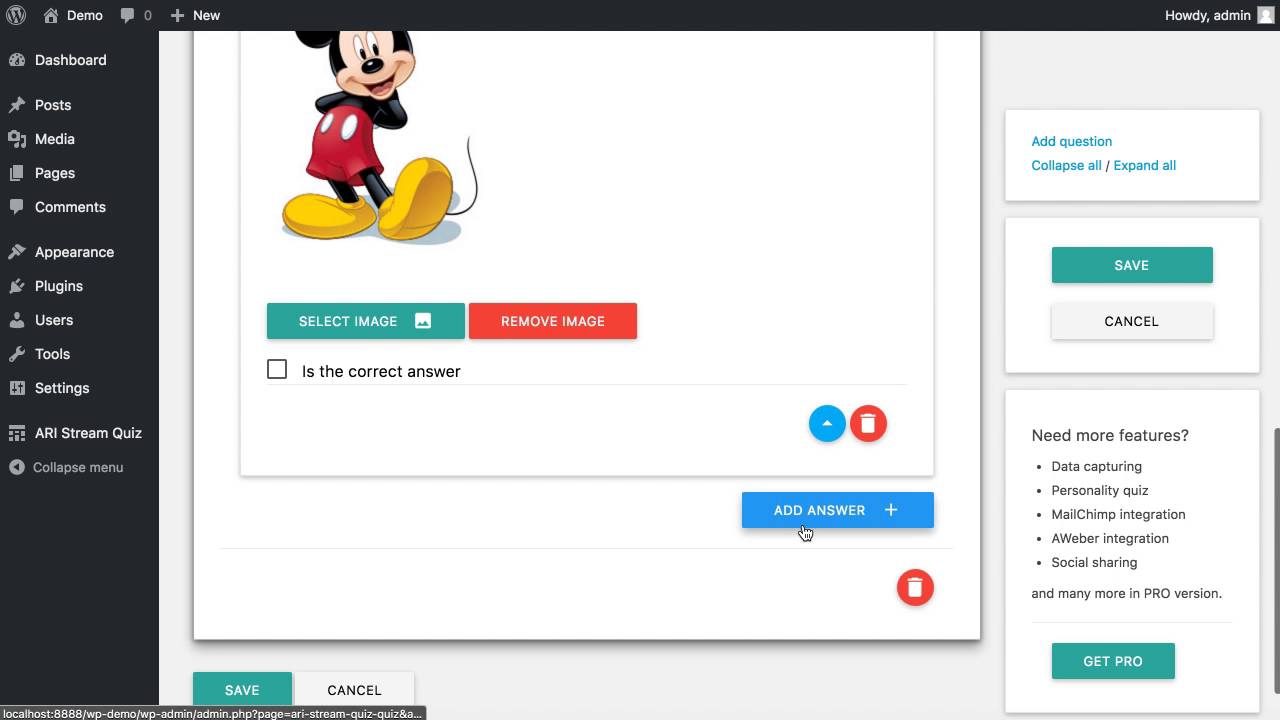The image size is (1280, 720).
Task: Click the 'Personality quiz' list item
Action: (1100, 490)
